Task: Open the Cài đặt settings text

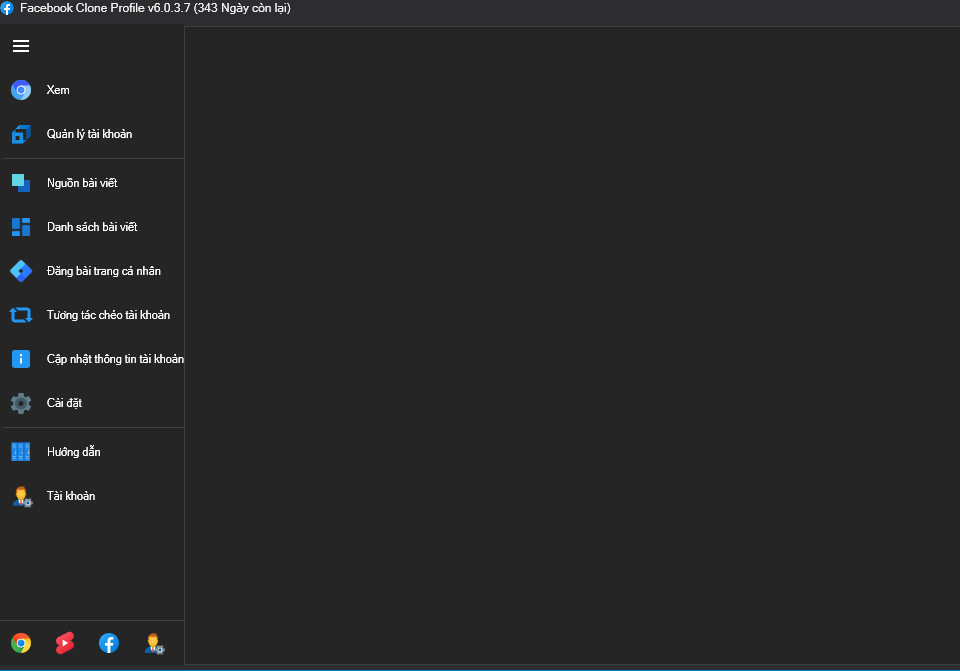Action: tap(64, 403)
